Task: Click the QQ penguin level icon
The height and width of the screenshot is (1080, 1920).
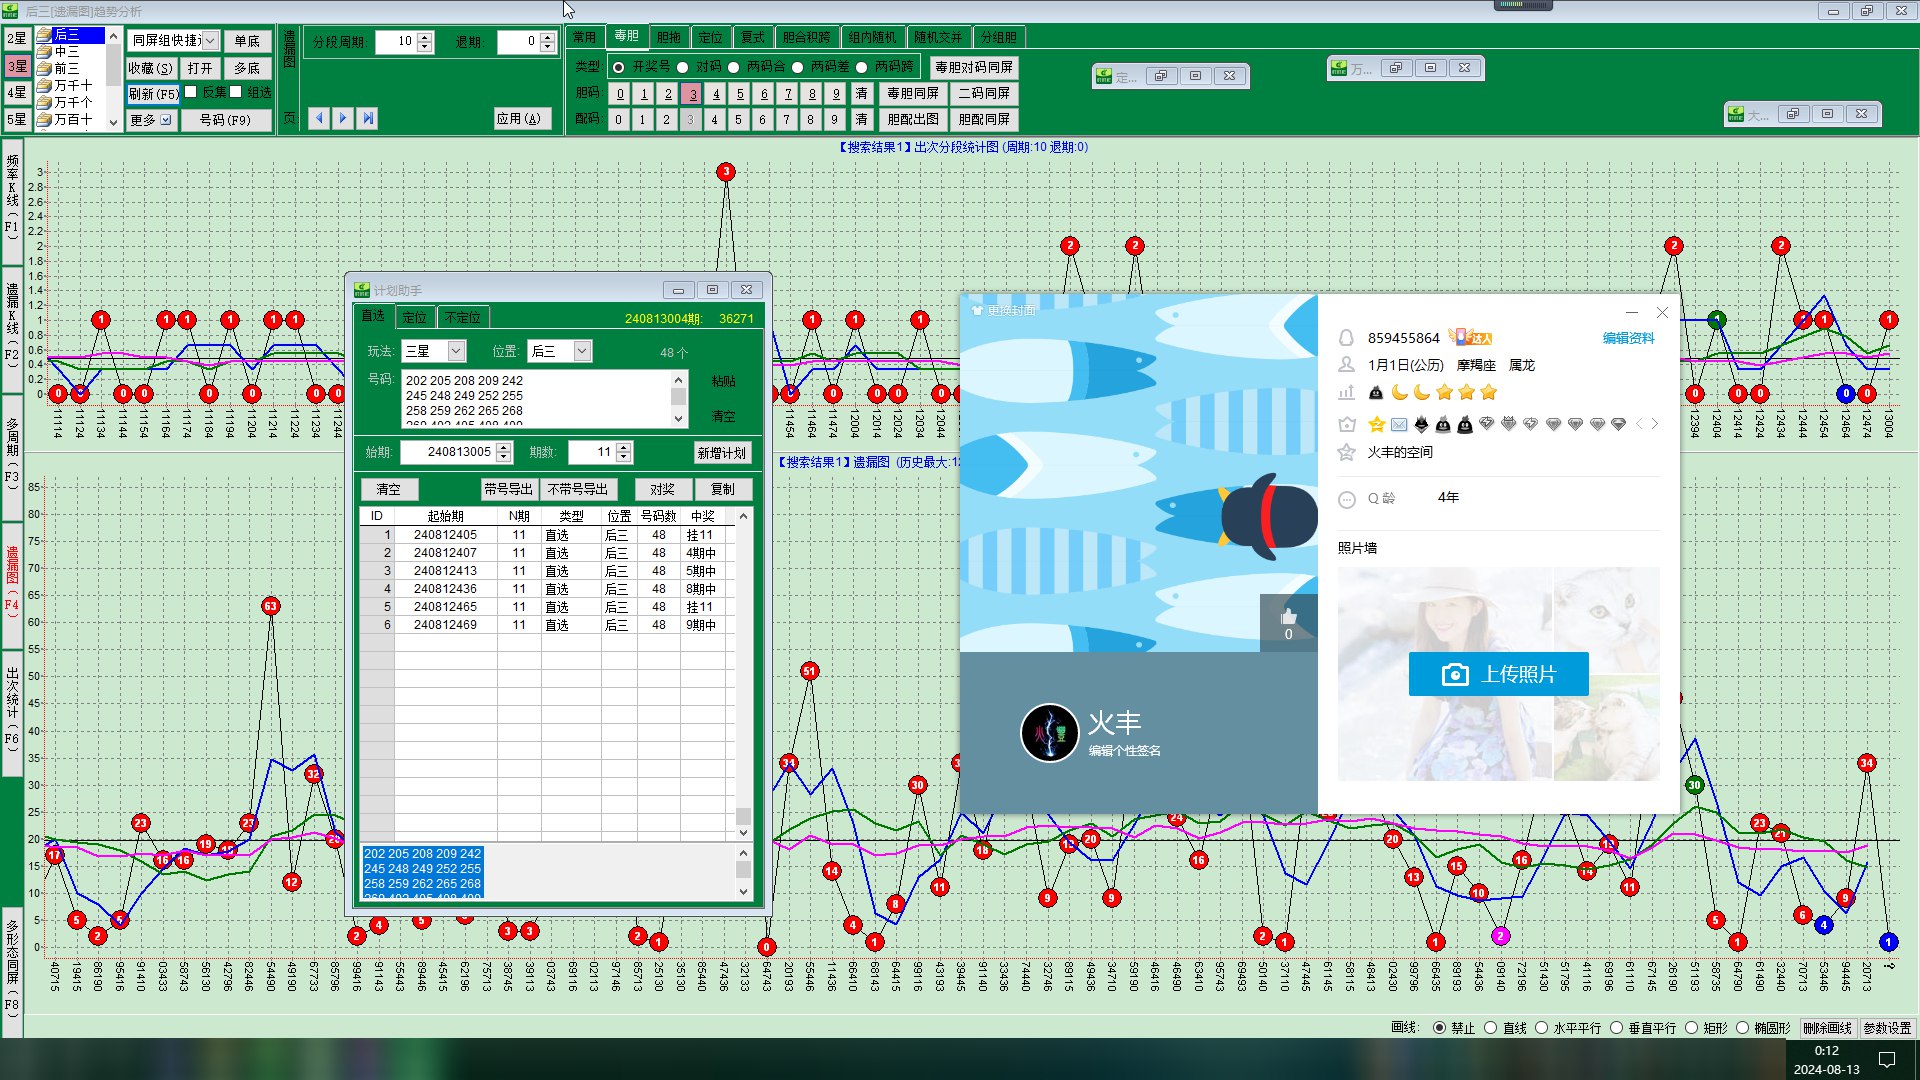Action: (x=1376, y=392)
